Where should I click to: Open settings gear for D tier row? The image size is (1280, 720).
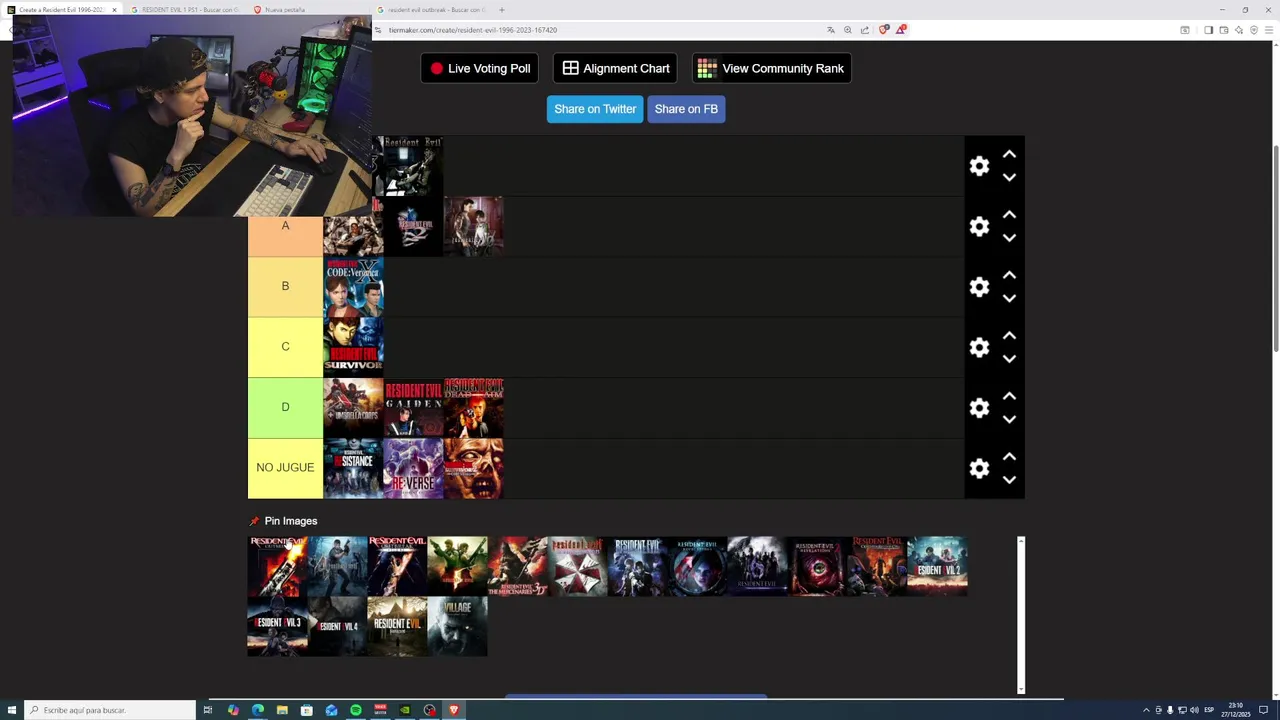tap(979, 408)
